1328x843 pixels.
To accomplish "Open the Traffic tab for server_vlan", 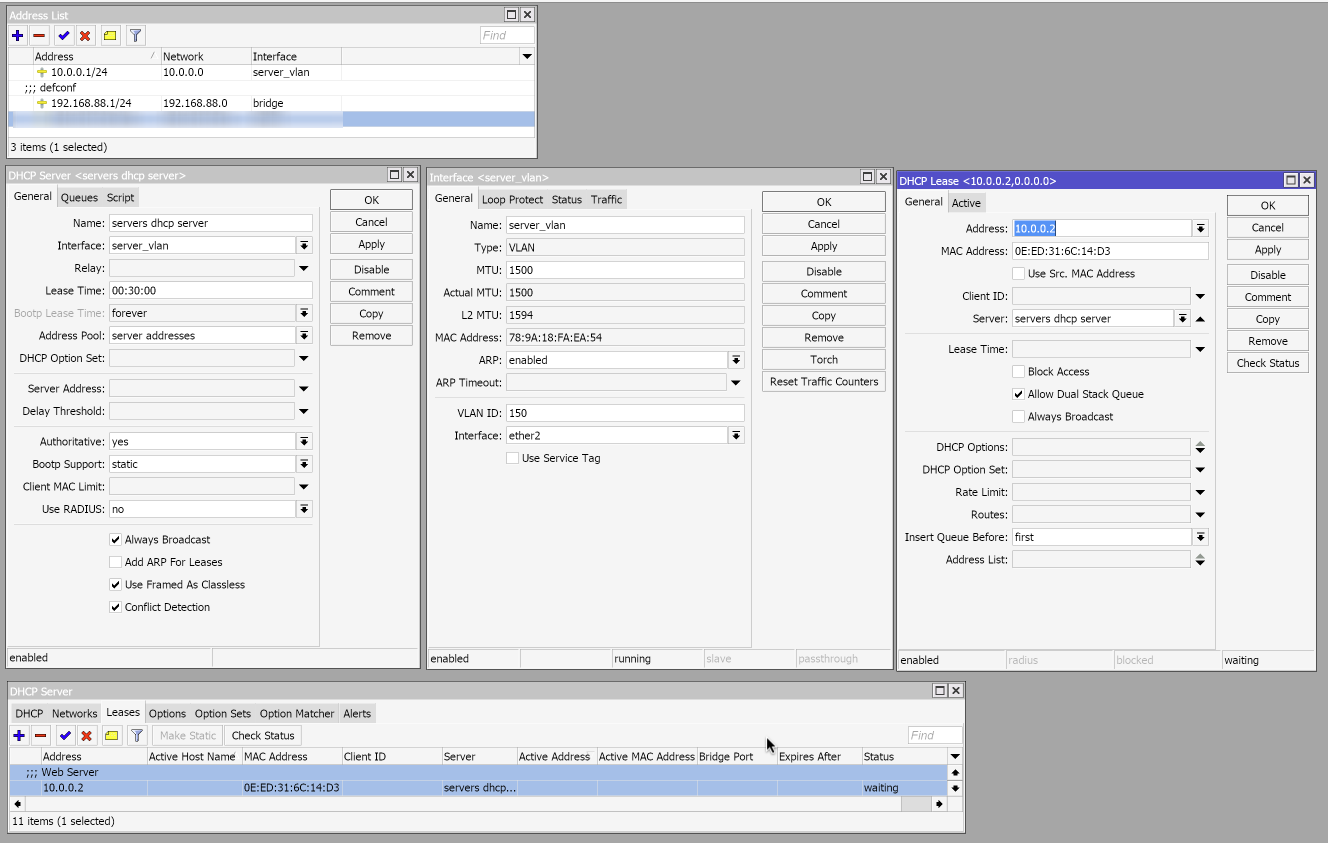I will (x=607, y=199).
